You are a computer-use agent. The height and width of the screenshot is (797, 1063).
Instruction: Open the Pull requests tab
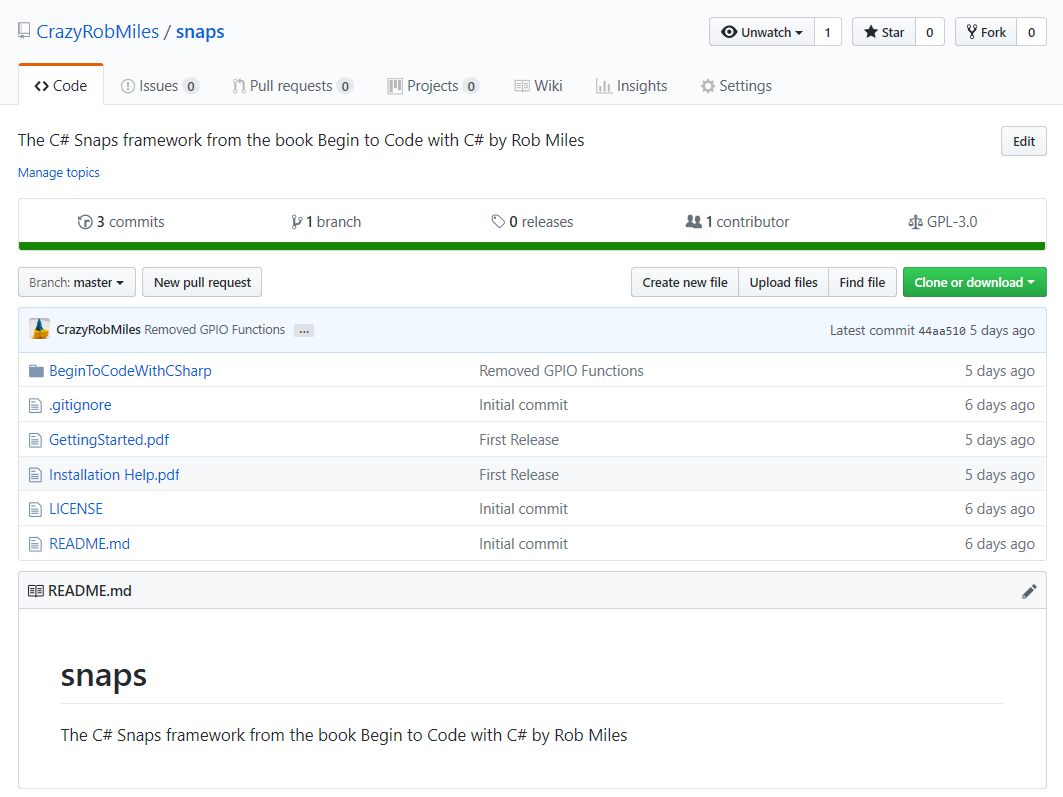coord(292,86)
